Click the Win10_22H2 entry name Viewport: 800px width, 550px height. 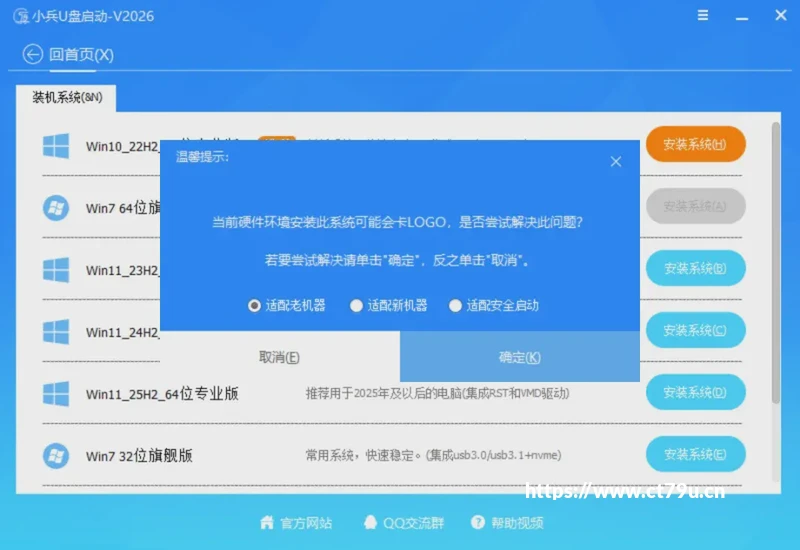[x=123, y=147]
